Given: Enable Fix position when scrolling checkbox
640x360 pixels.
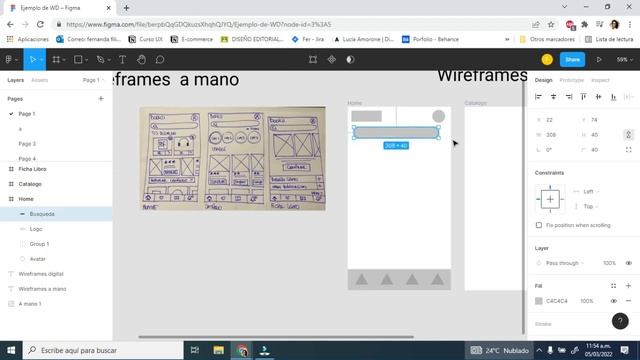Looking at the screenshot, I should click(539, 225).
